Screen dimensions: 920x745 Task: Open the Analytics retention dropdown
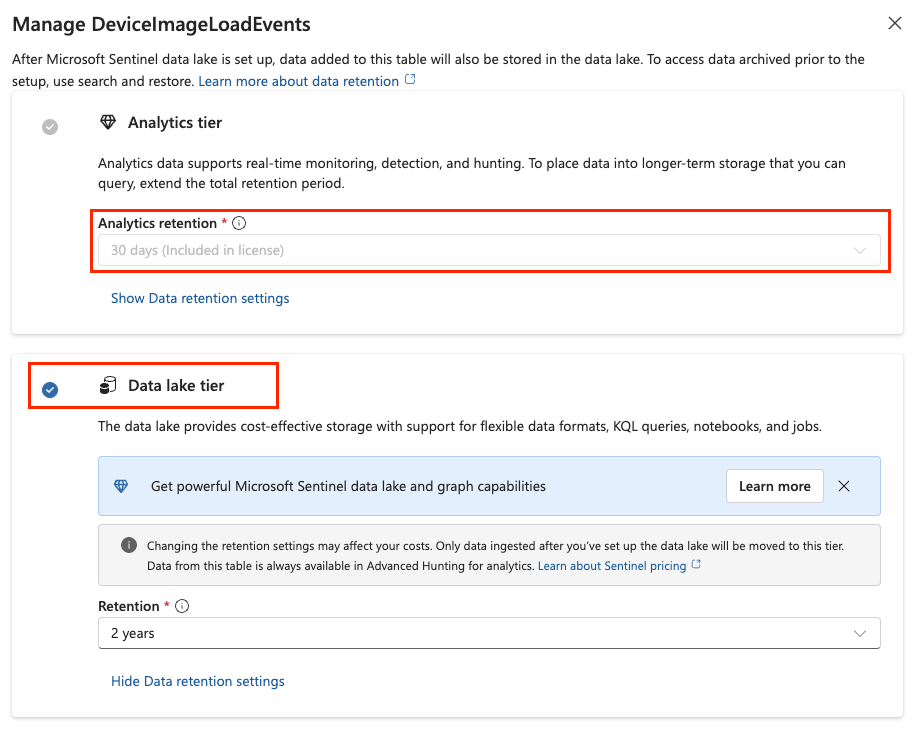tap(488, 251)
